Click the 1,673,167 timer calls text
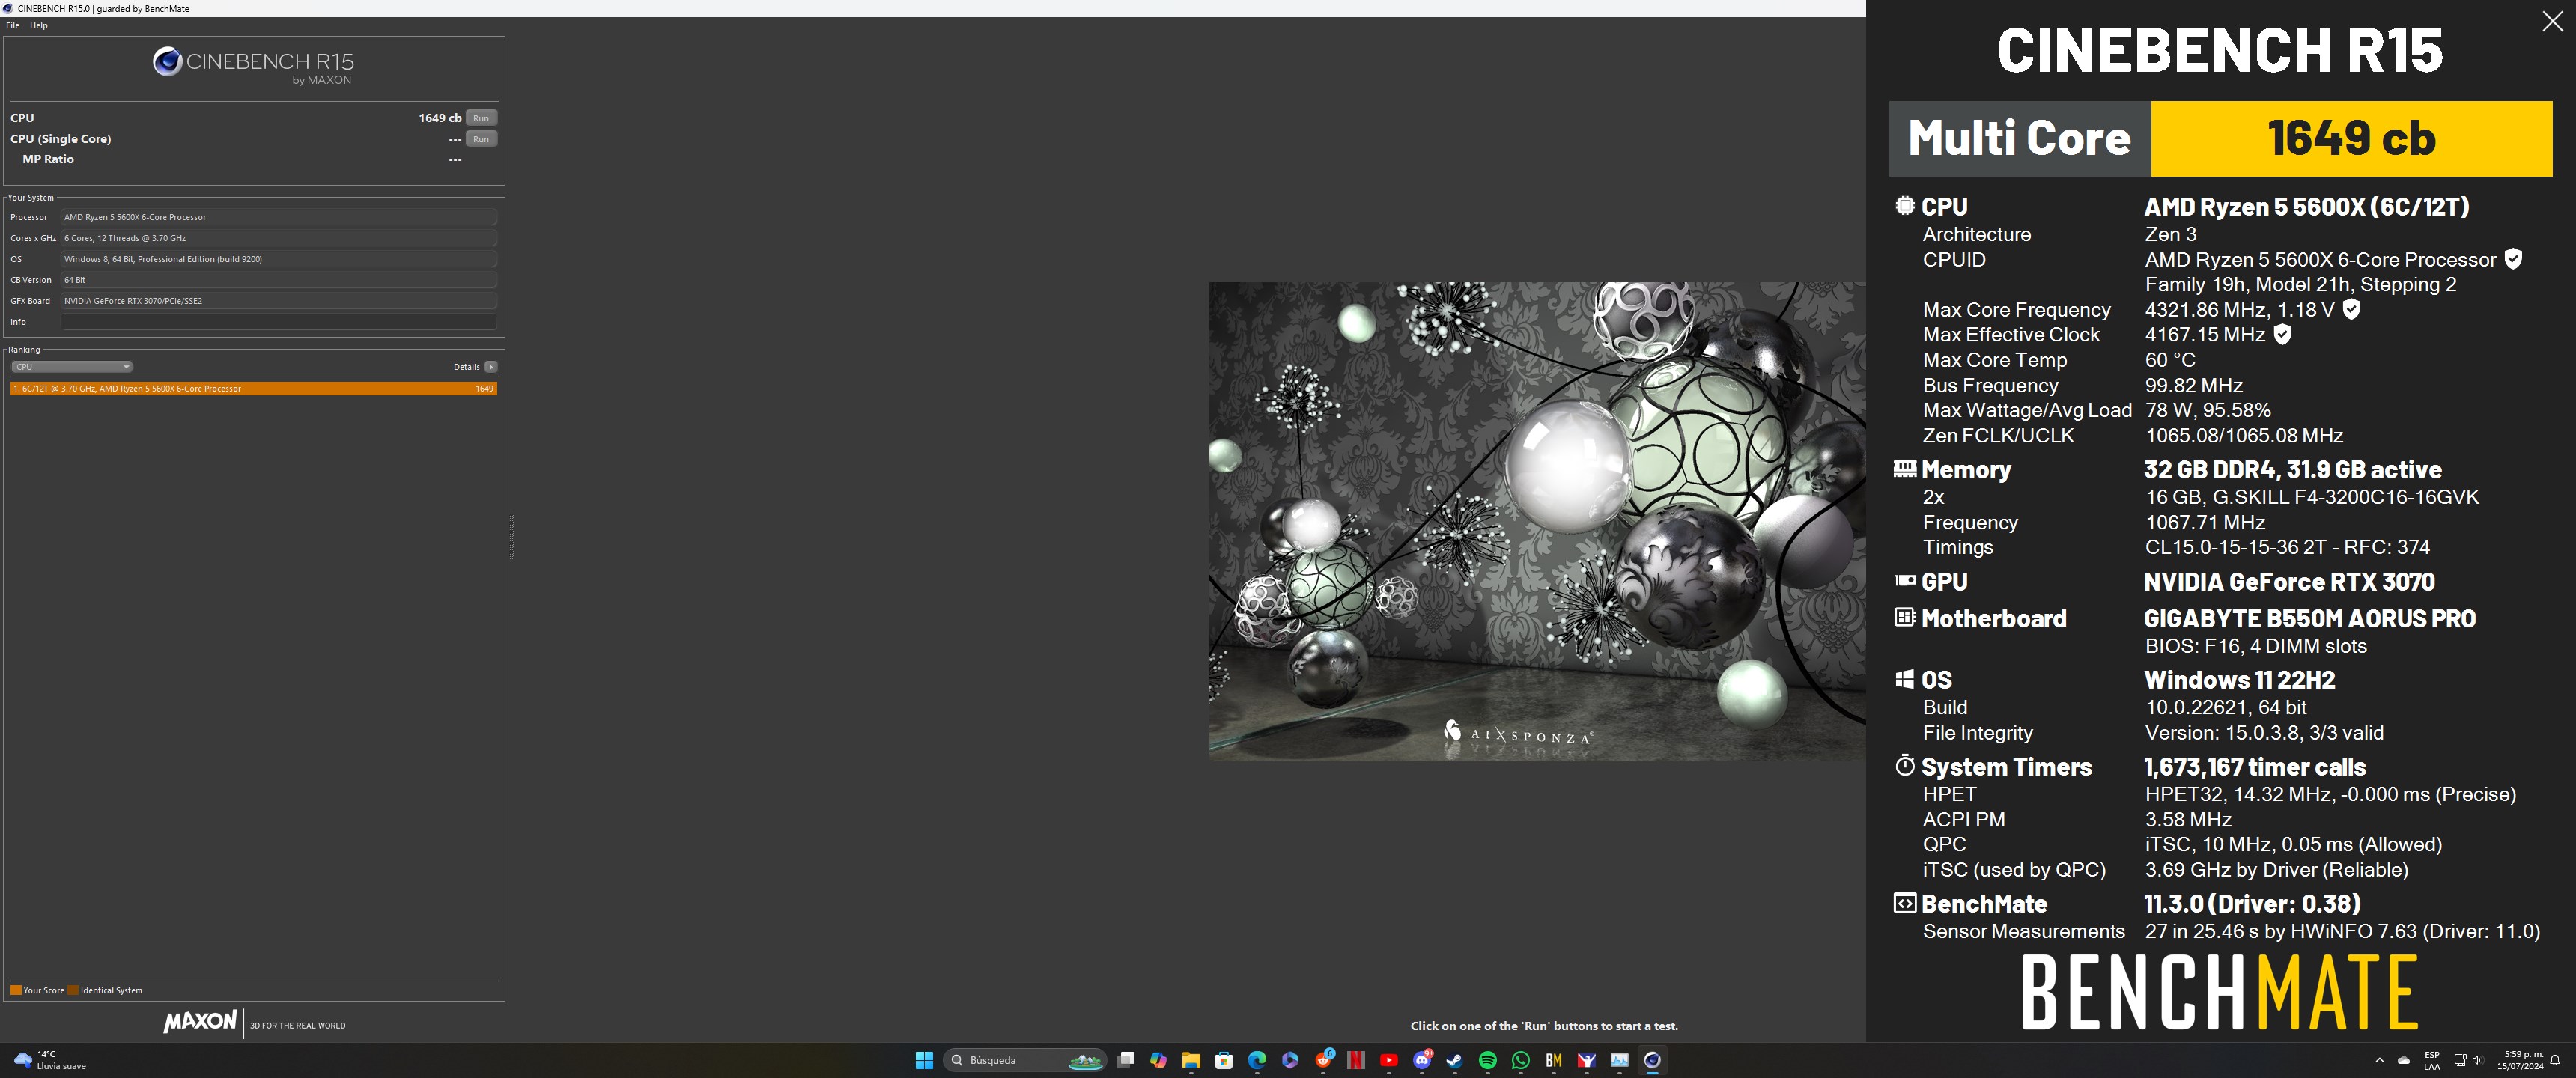2576x1078 pixels. (2254, 766)
